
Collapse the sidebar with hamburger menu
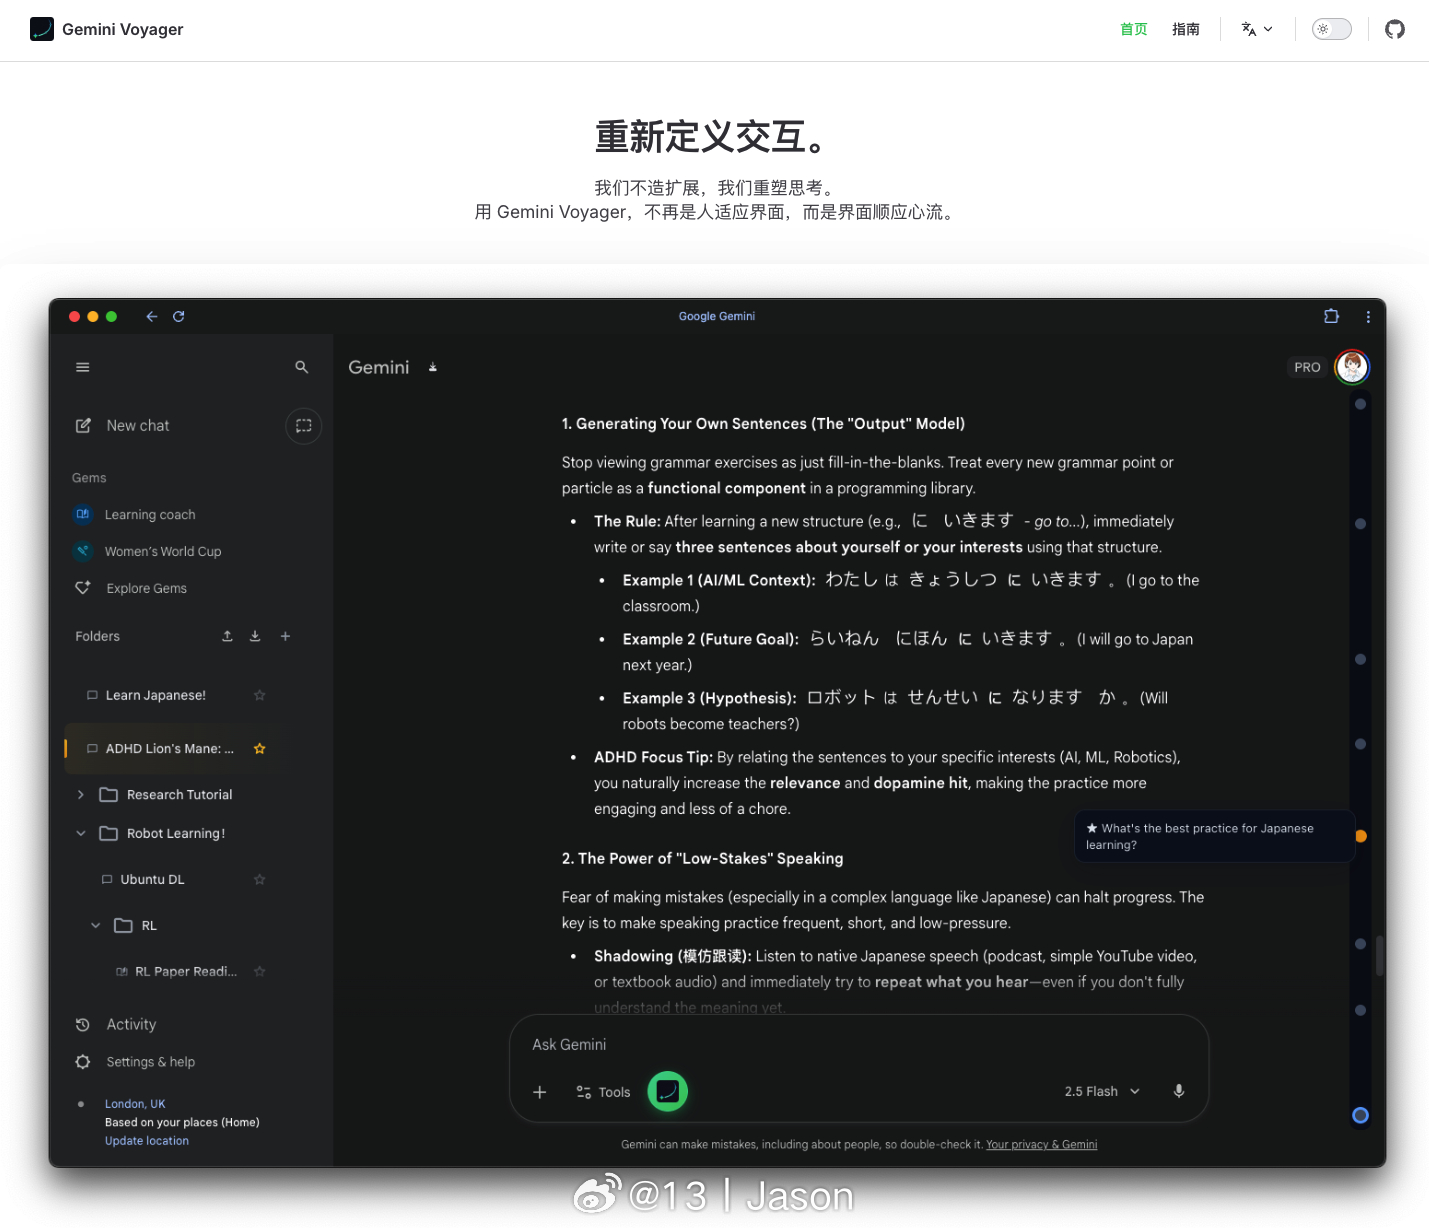point(83,367)
